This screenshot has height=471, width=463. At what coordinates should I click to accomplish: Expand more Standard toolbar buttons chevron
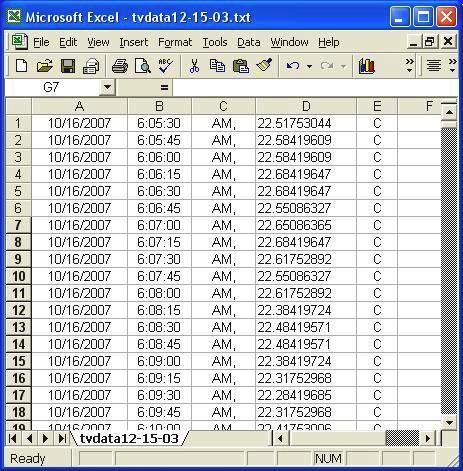pyautogui.click(x=409, y=65)
